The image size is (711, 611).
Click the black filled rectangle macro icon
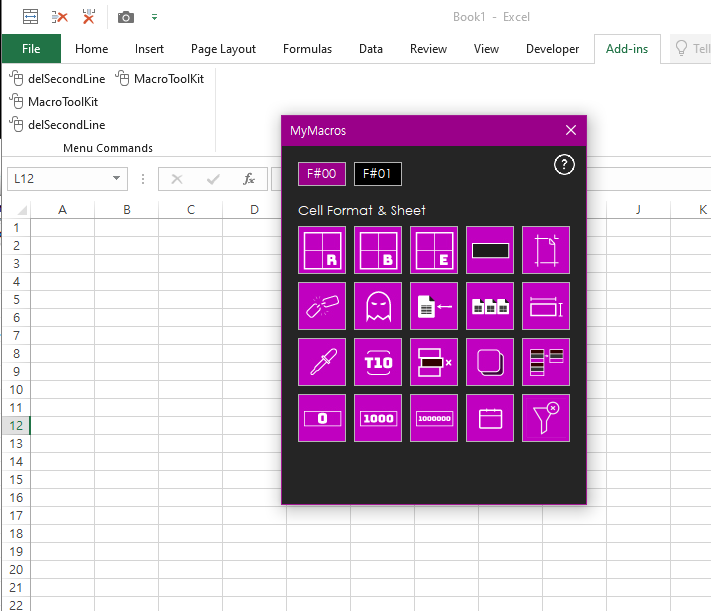[490, 250]
